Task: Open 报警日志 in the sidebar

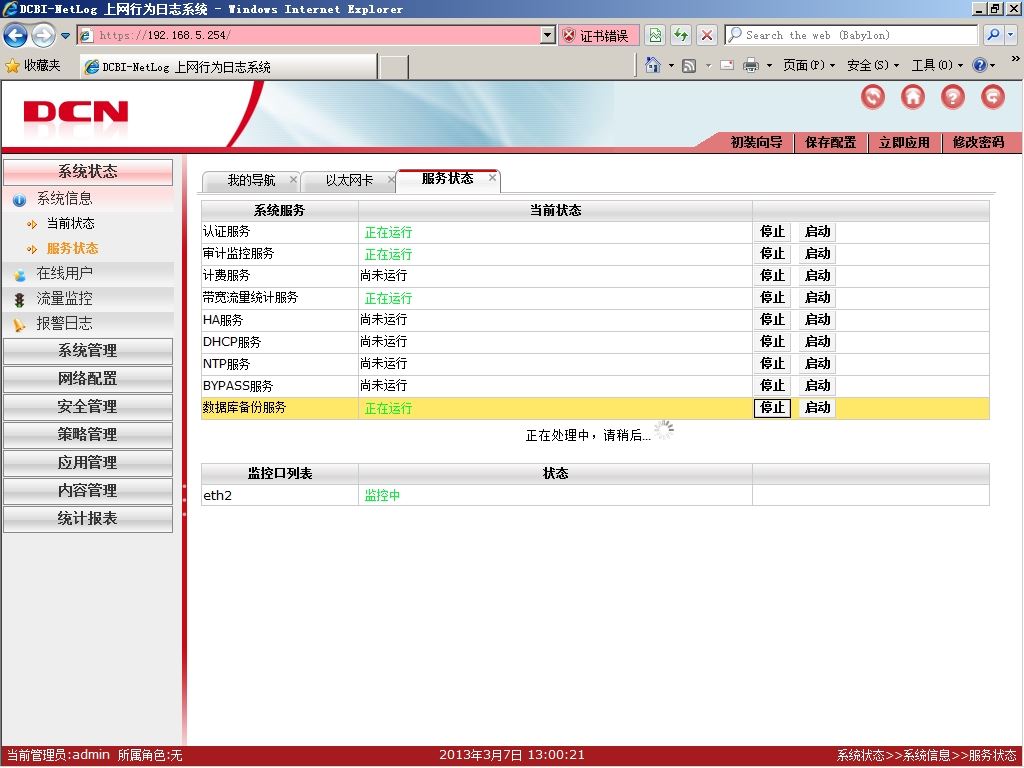Action: pos(64,324)
